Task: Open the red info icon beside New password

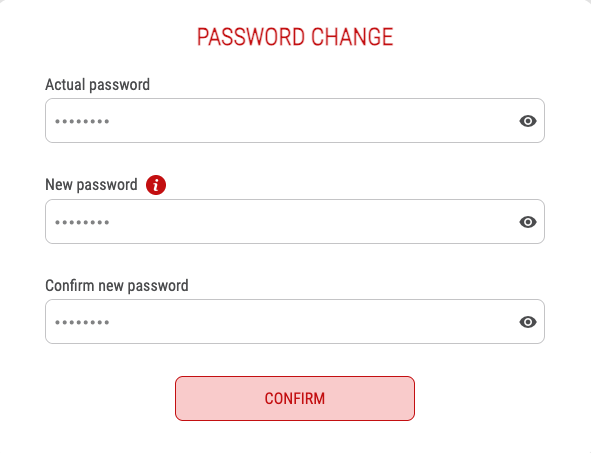Action: [x=156, y=185]
